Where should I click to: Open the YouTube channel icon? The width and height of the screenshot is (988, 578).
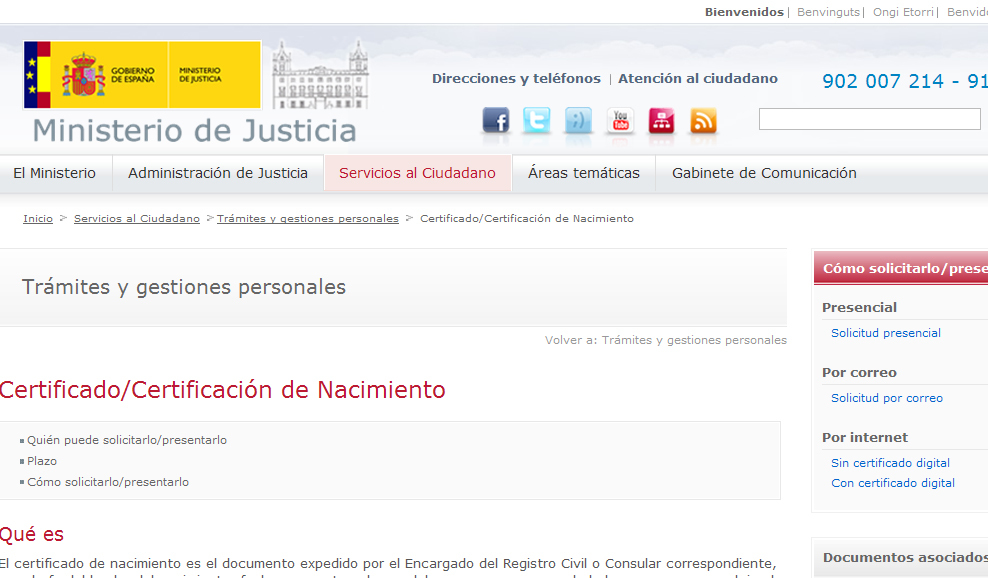[620, 121]
